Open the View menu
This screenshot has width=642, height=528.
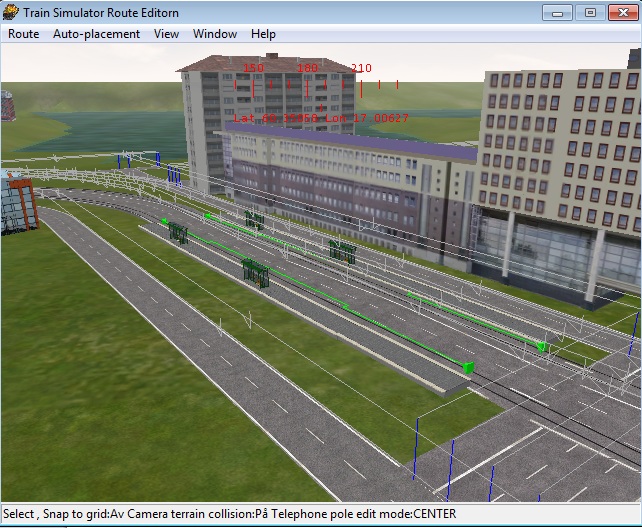[x=166, y=34]
